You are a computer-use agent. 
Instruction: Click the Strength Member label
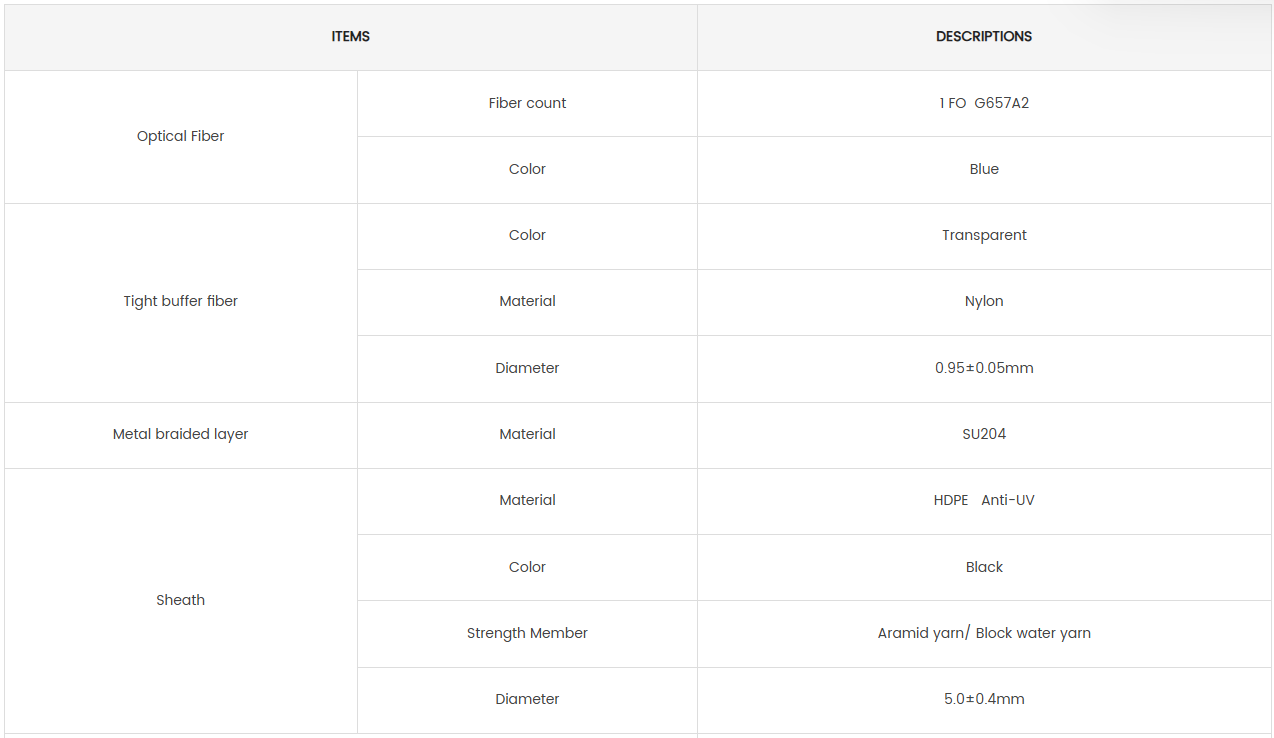(x=527, y=634)
